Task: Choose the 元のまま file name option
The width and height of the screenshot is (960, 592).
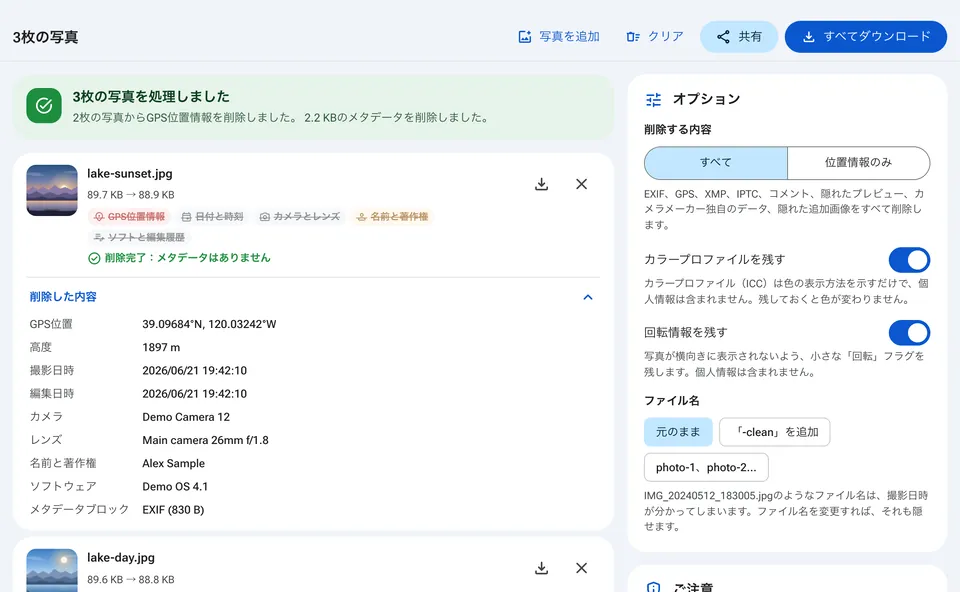Action: click(x=678, y=432)
